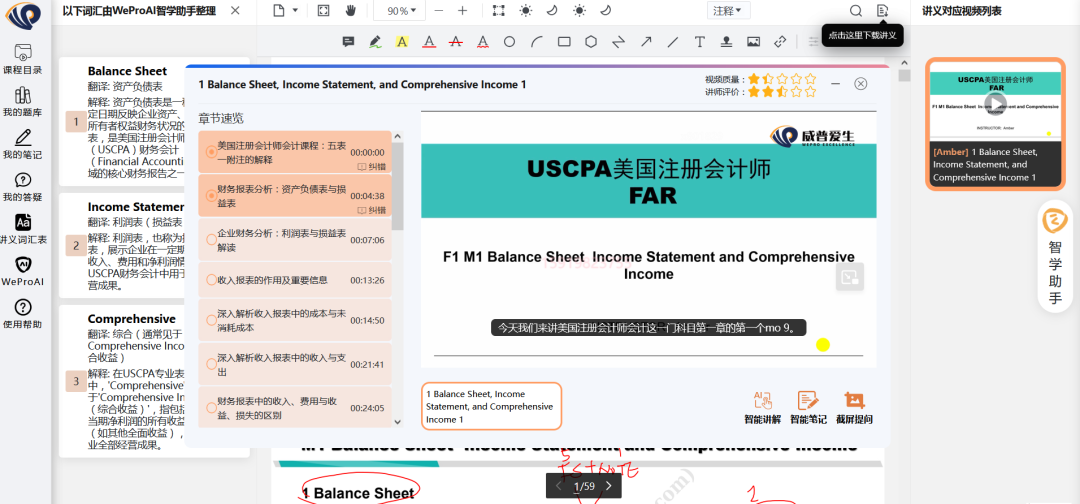Open the 90% zoom level dropdown
The width and height of the screenshot is (1080, 504).
(x=400, y=10)
